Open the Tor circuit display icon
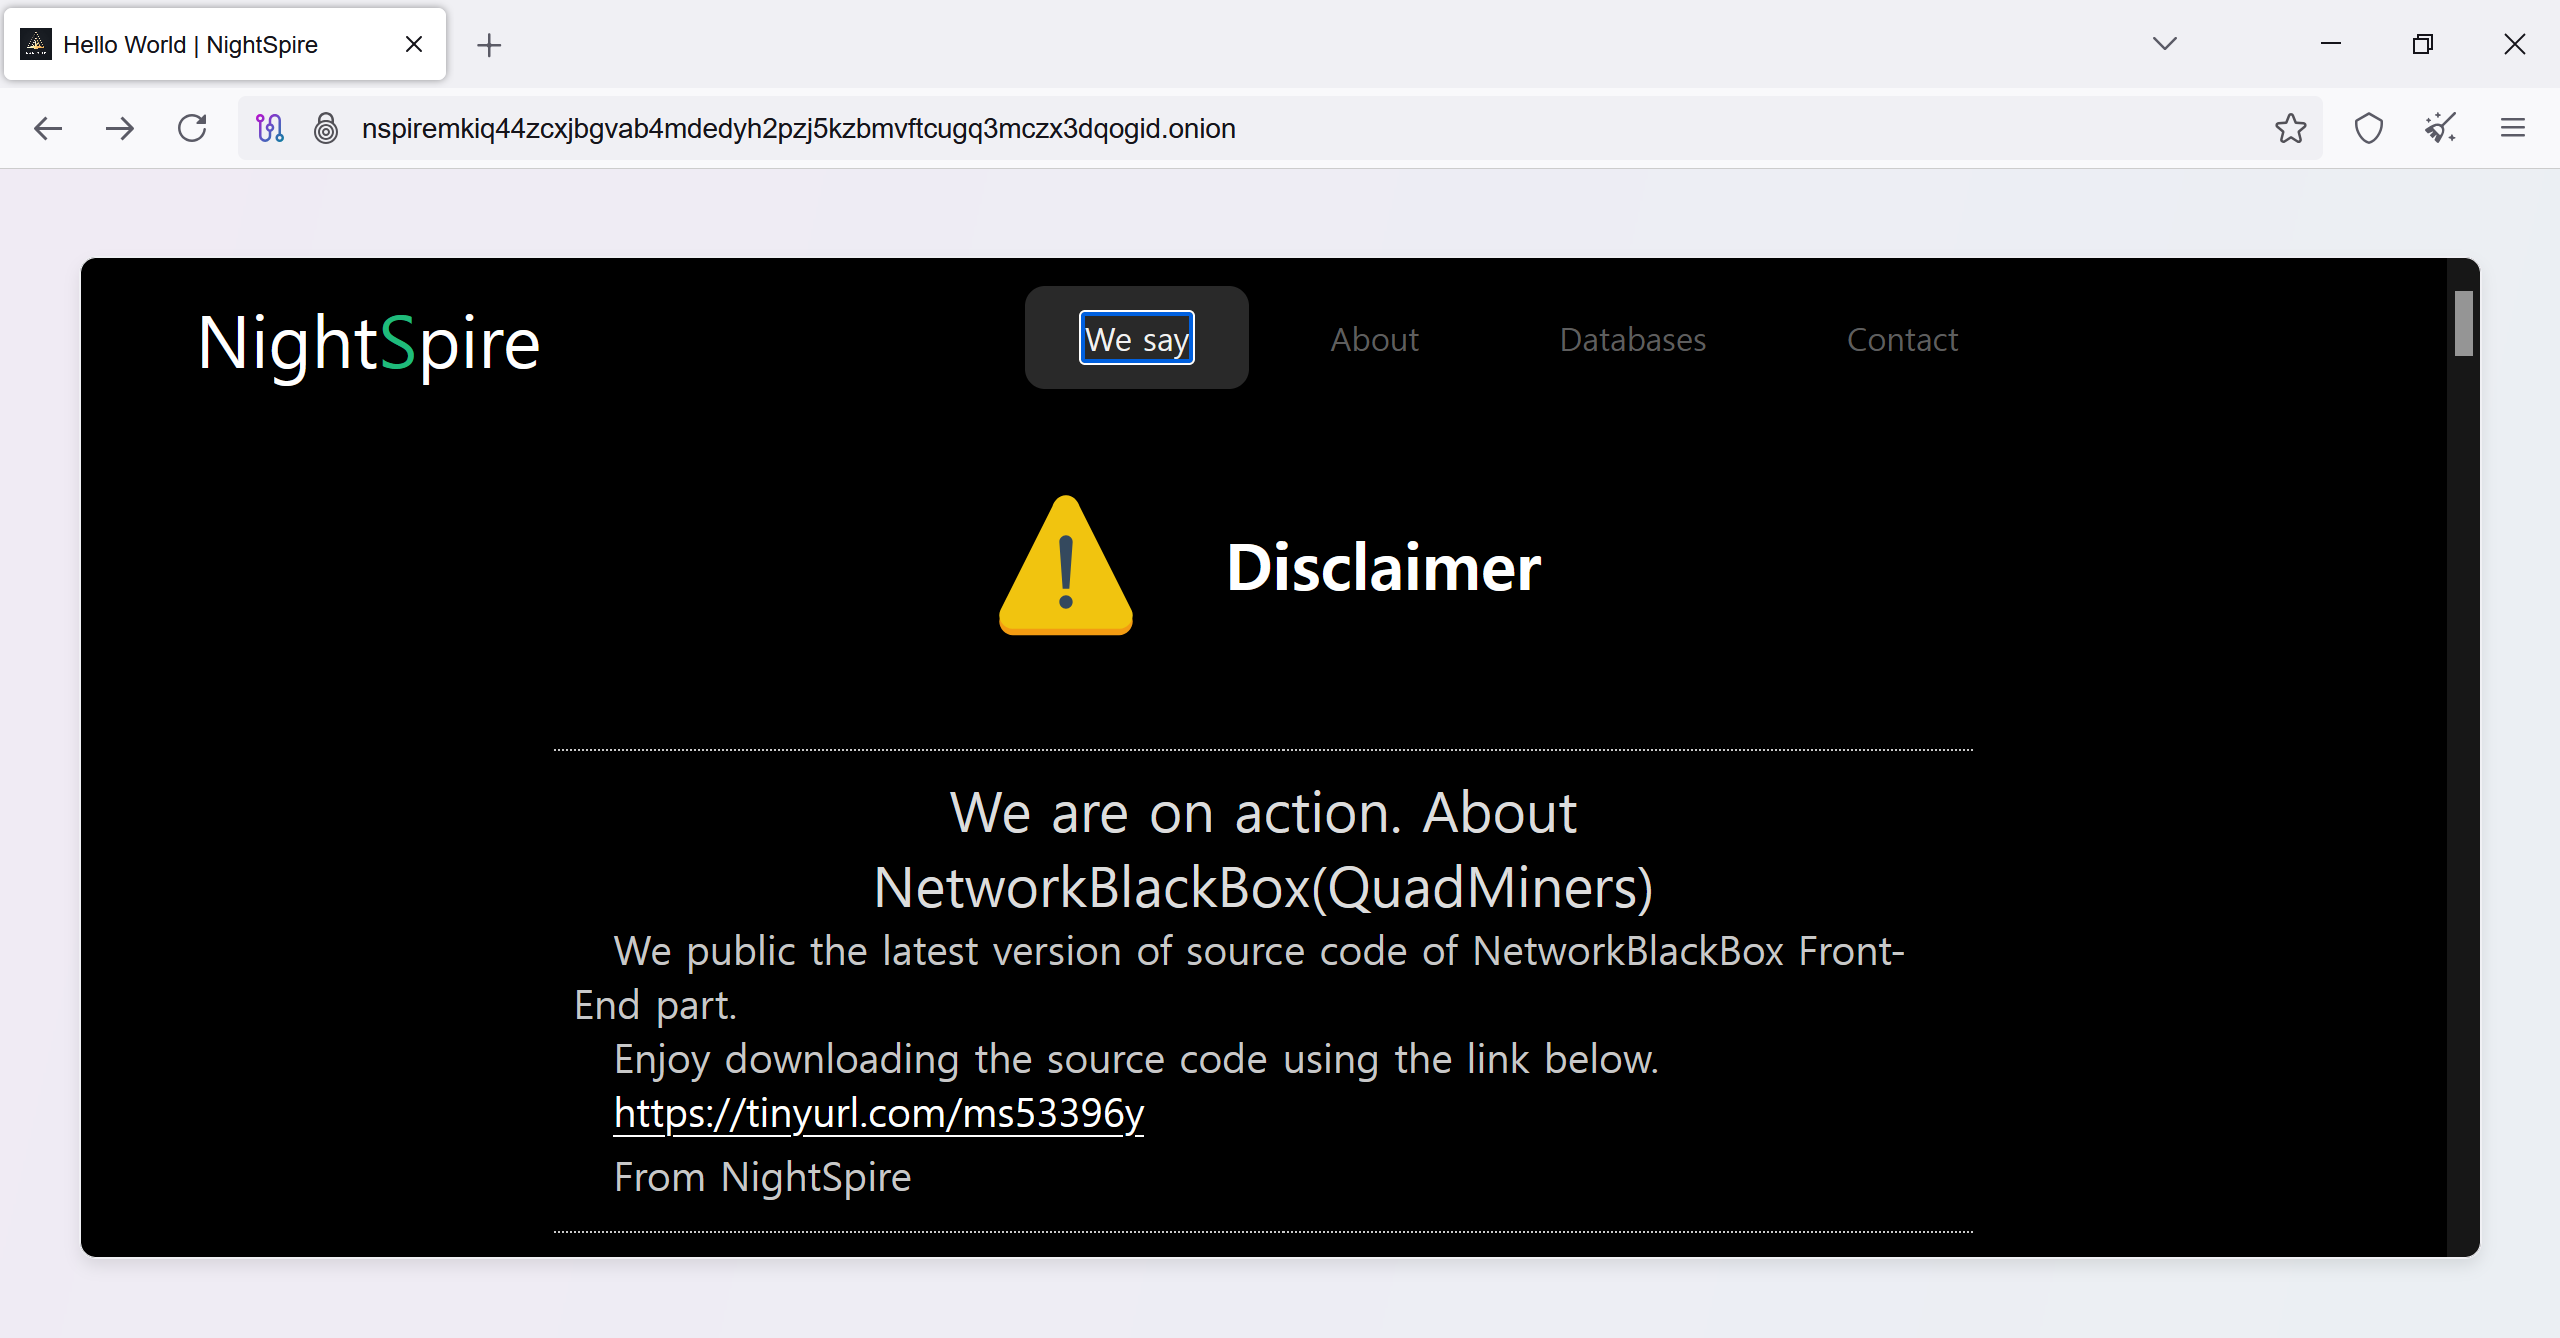 point(270,128)
